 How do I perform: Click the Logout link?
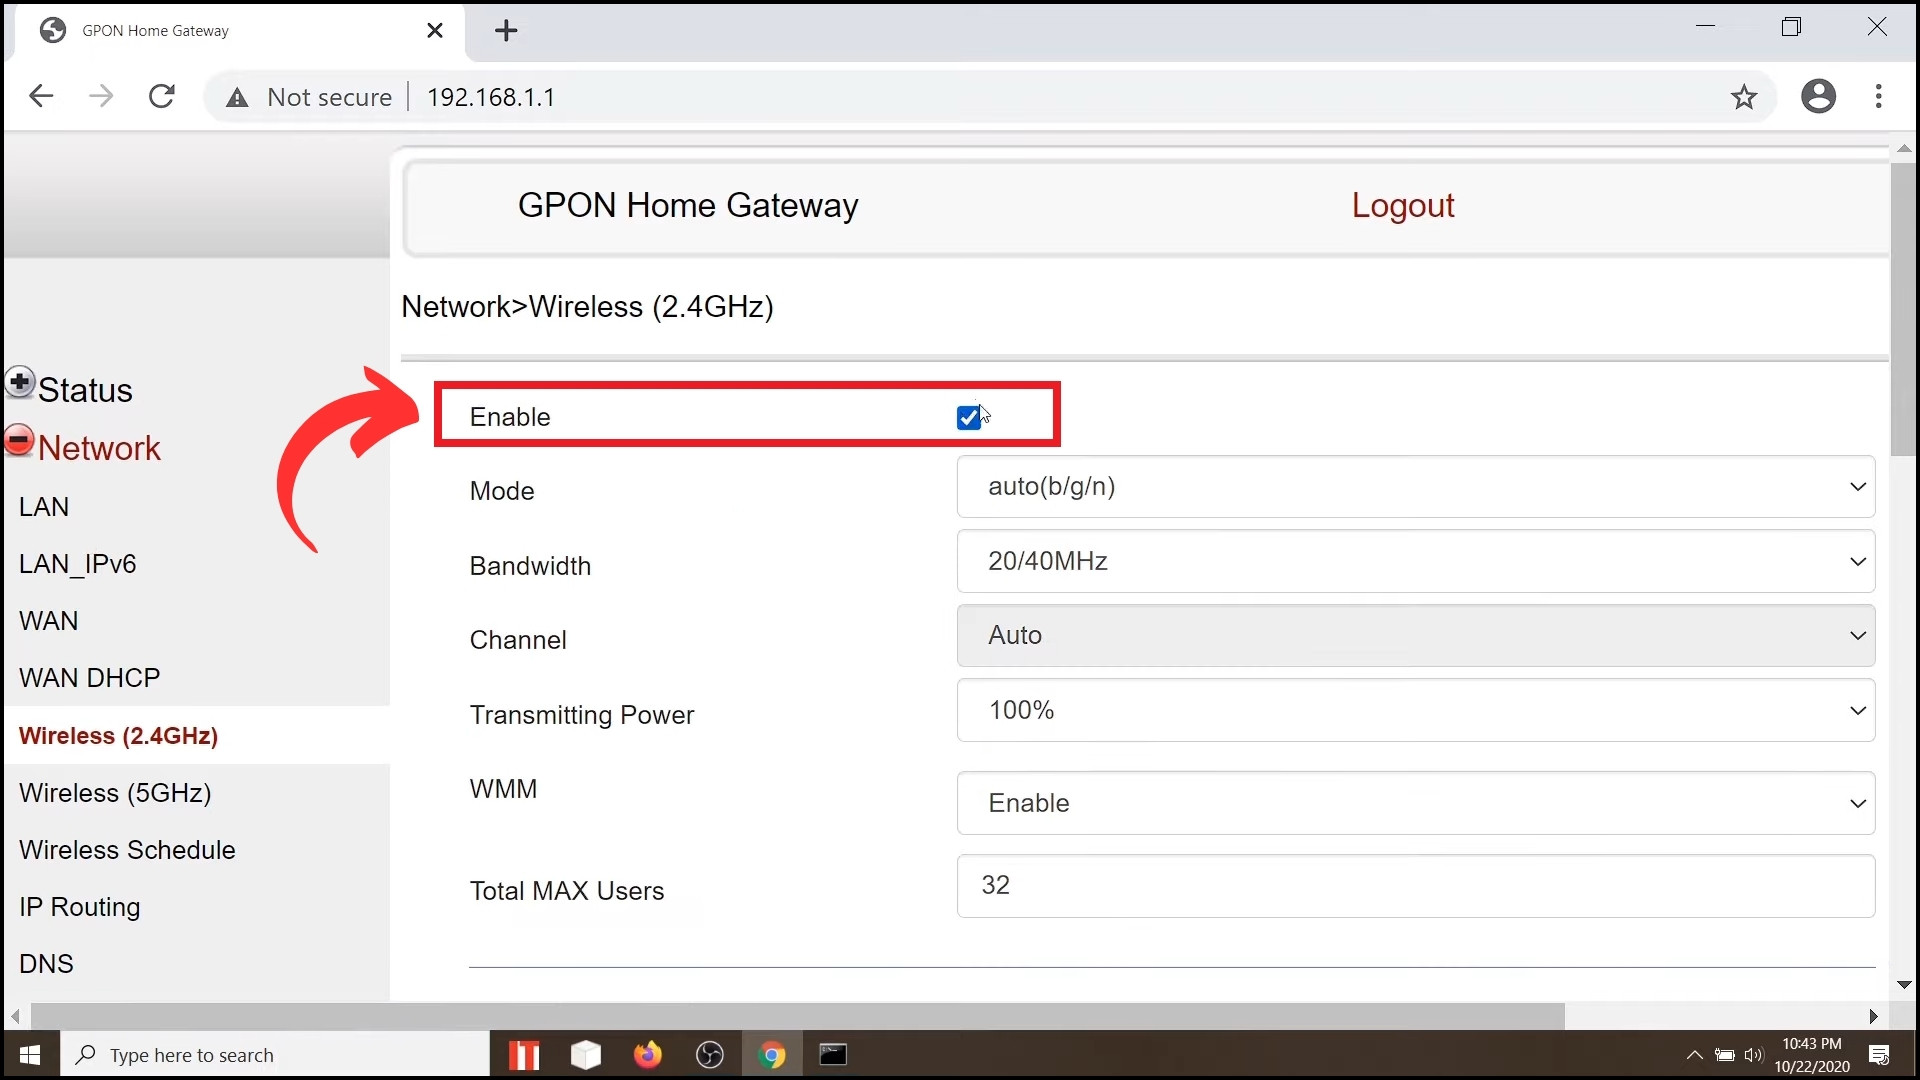pyautogui.click(x=1402, y=205)
